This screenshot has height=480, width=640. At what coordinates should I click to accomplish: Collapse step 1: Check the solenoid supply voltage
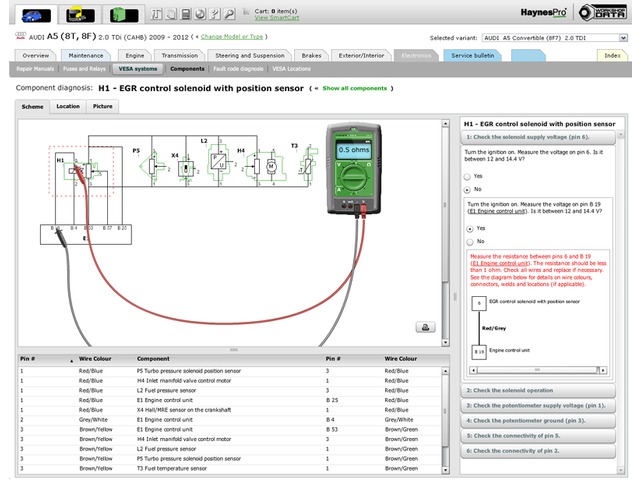538,138
